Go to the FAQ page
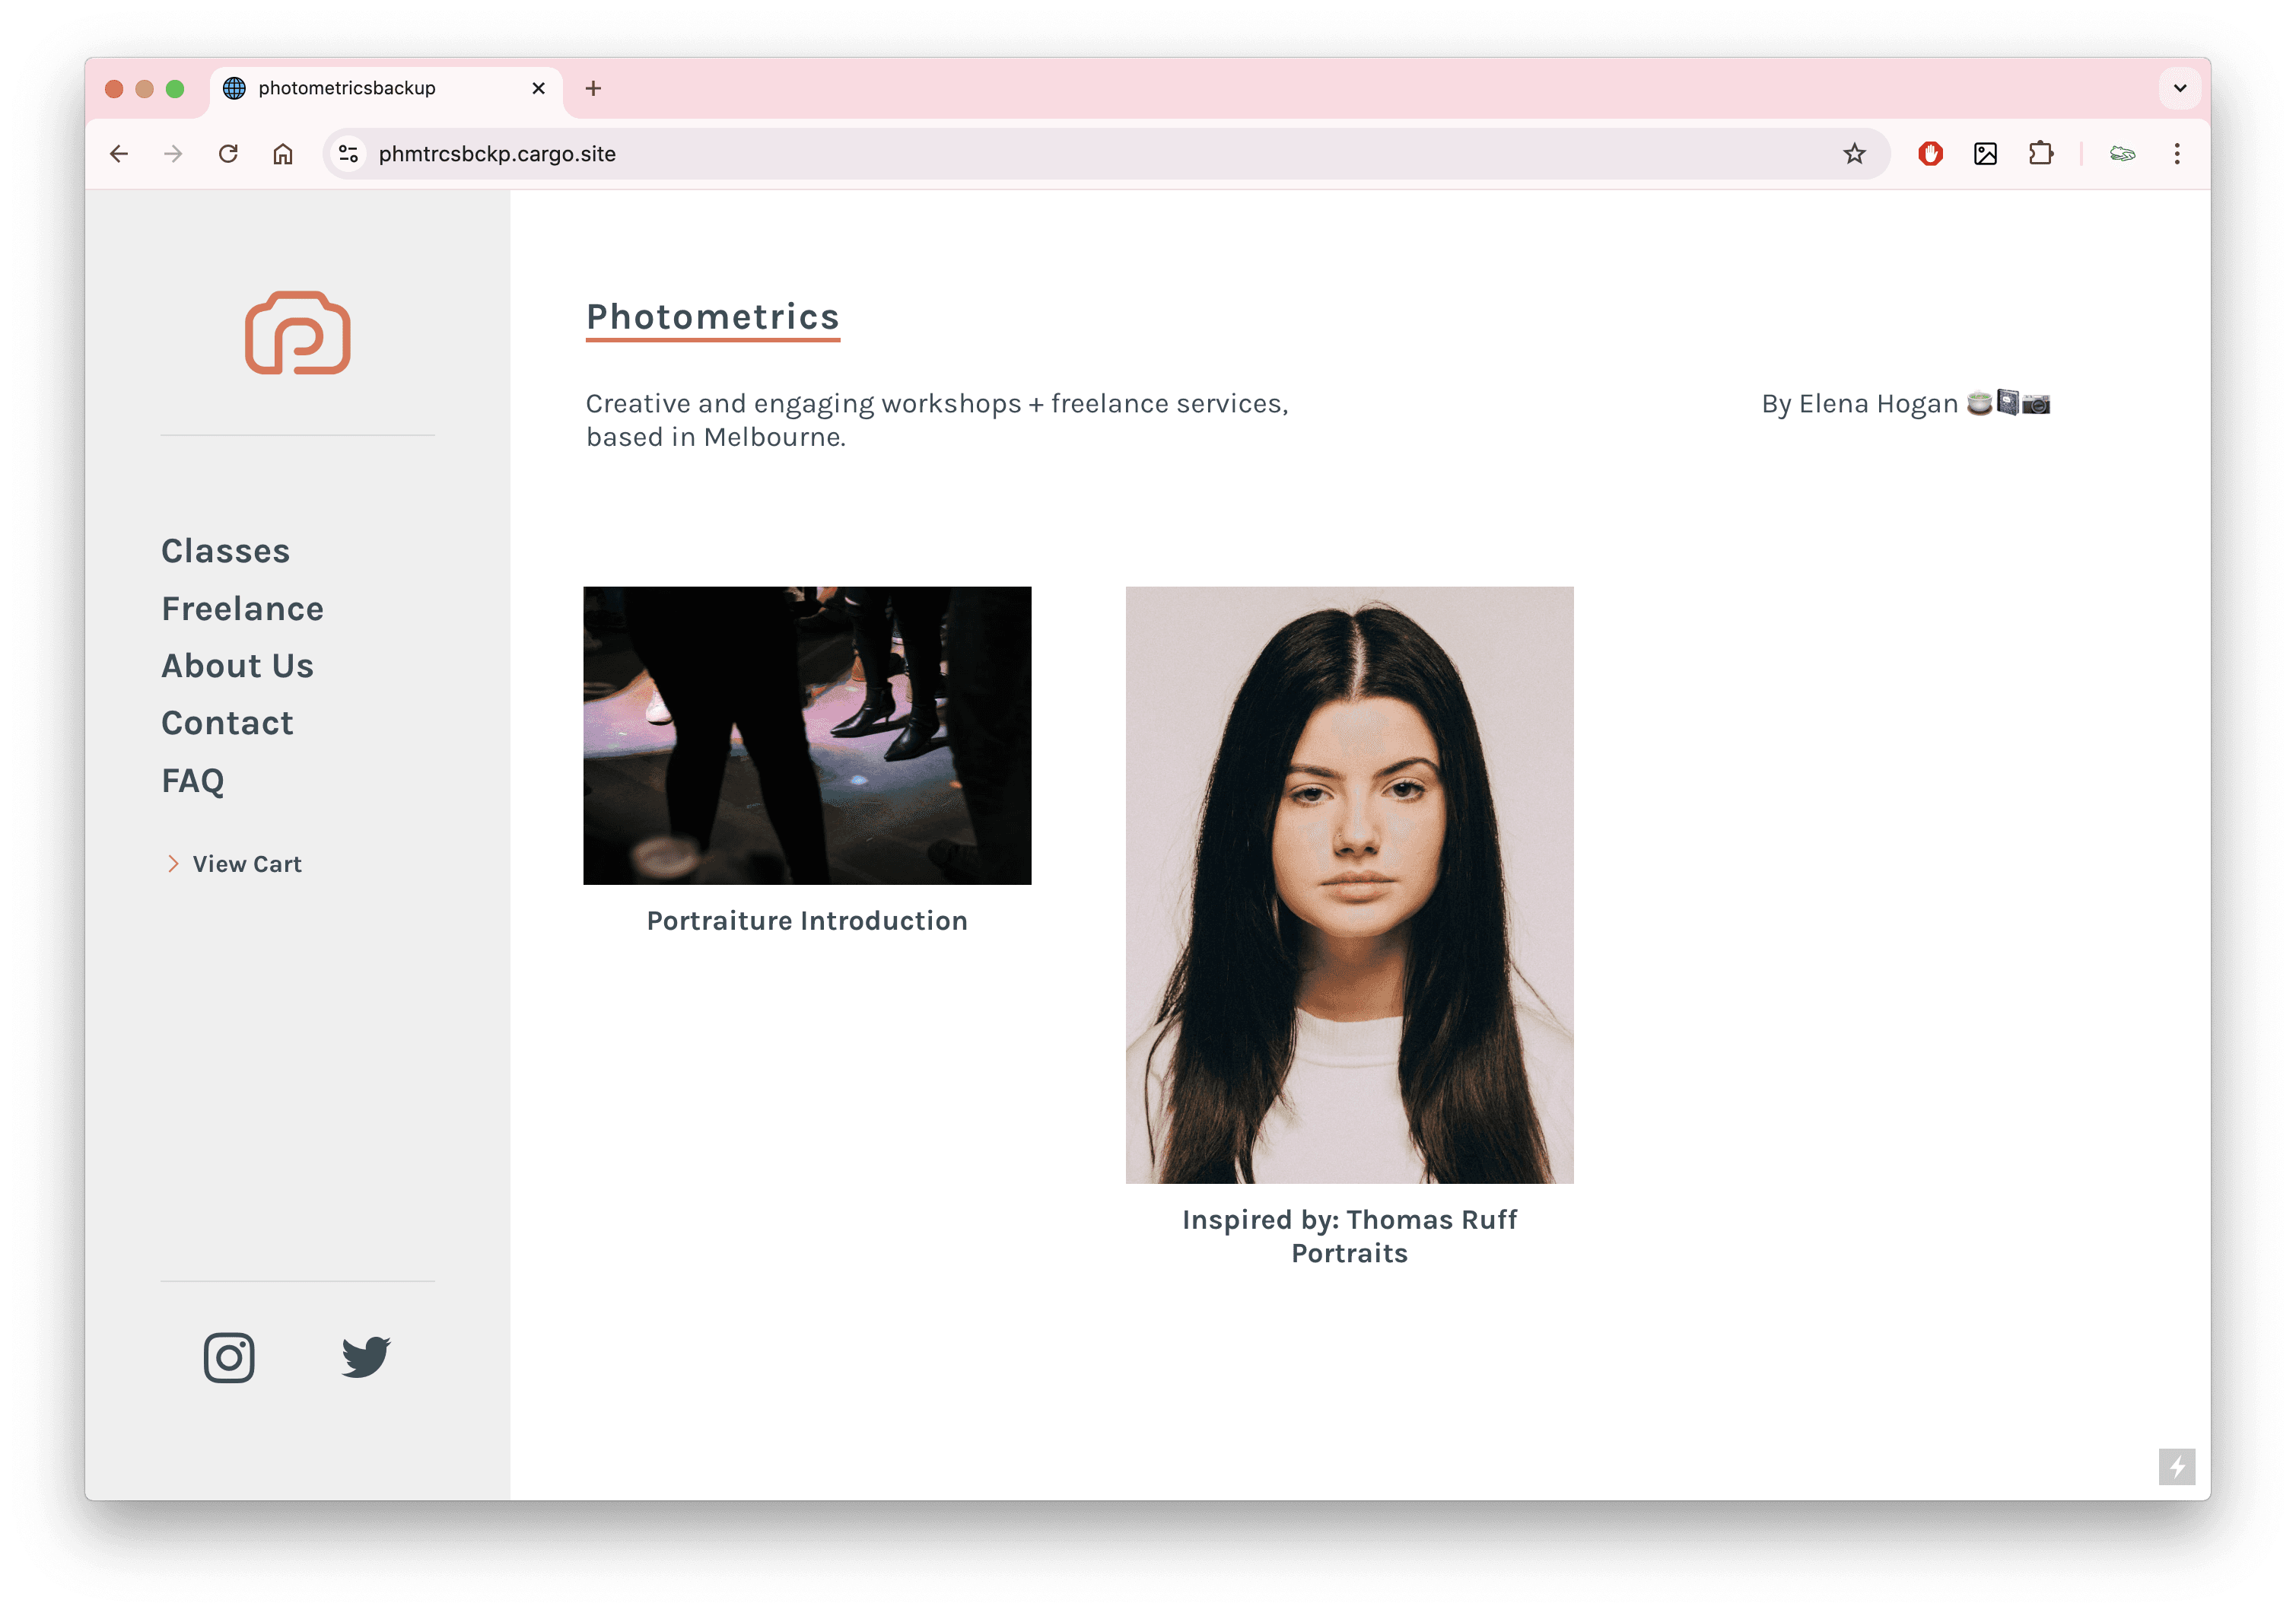This screenshot has height=1613, width=2296. [193, 781]
